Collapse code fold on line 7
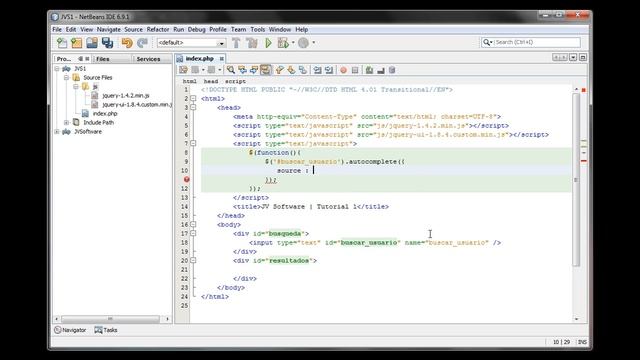The height and width of the screenshot is (360, 640). coord(193,144)
